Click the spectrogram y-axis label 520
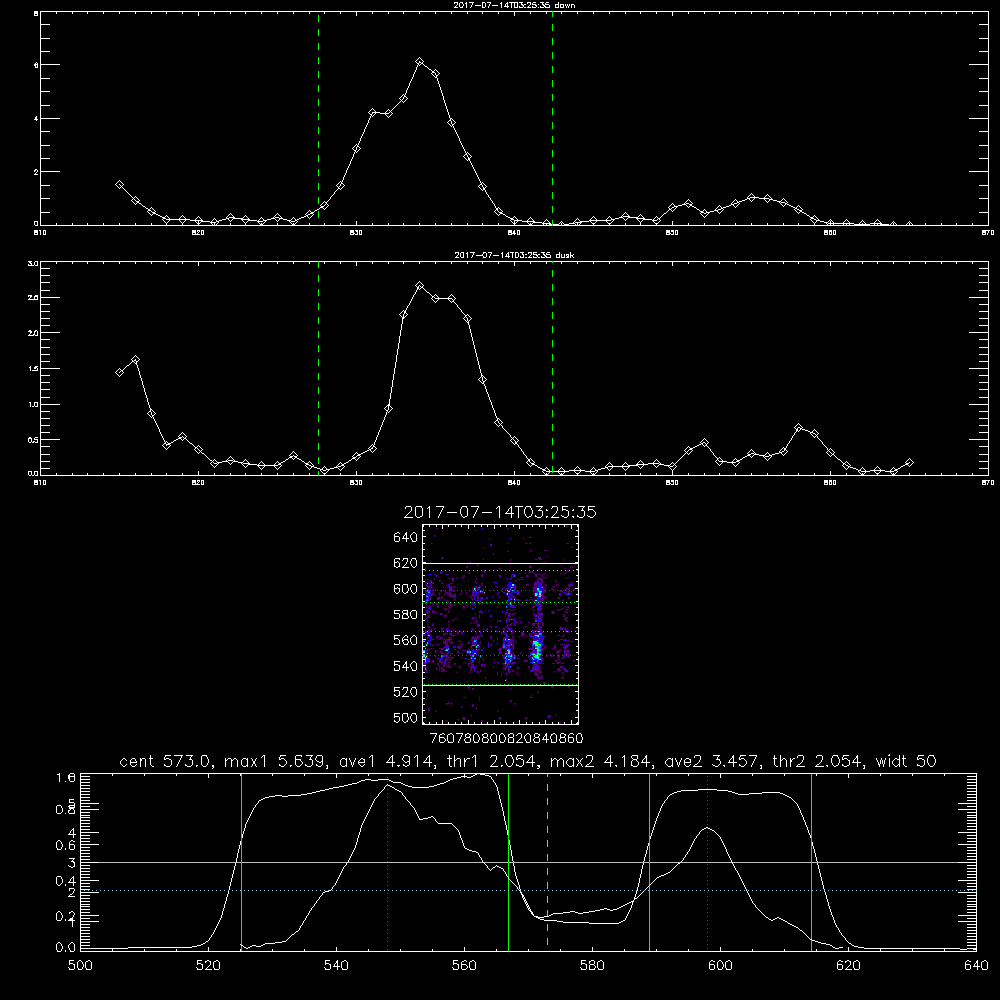Viewport: 1000px width, 1000px height. tap(406, 692)
